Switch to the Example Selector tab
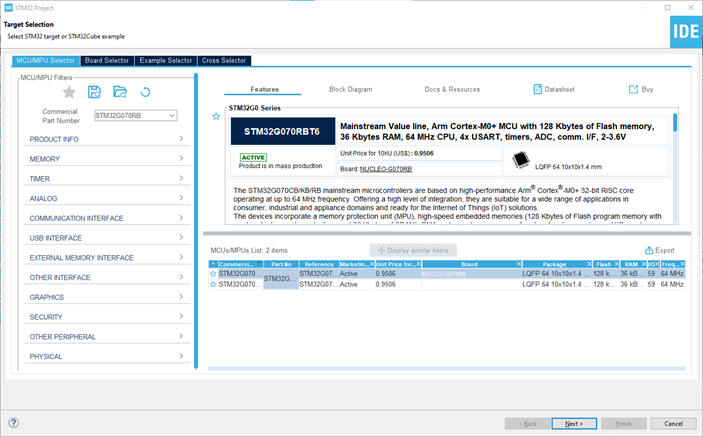The height and width of the screenshot is (437, 703). click(x=166, y=61)
